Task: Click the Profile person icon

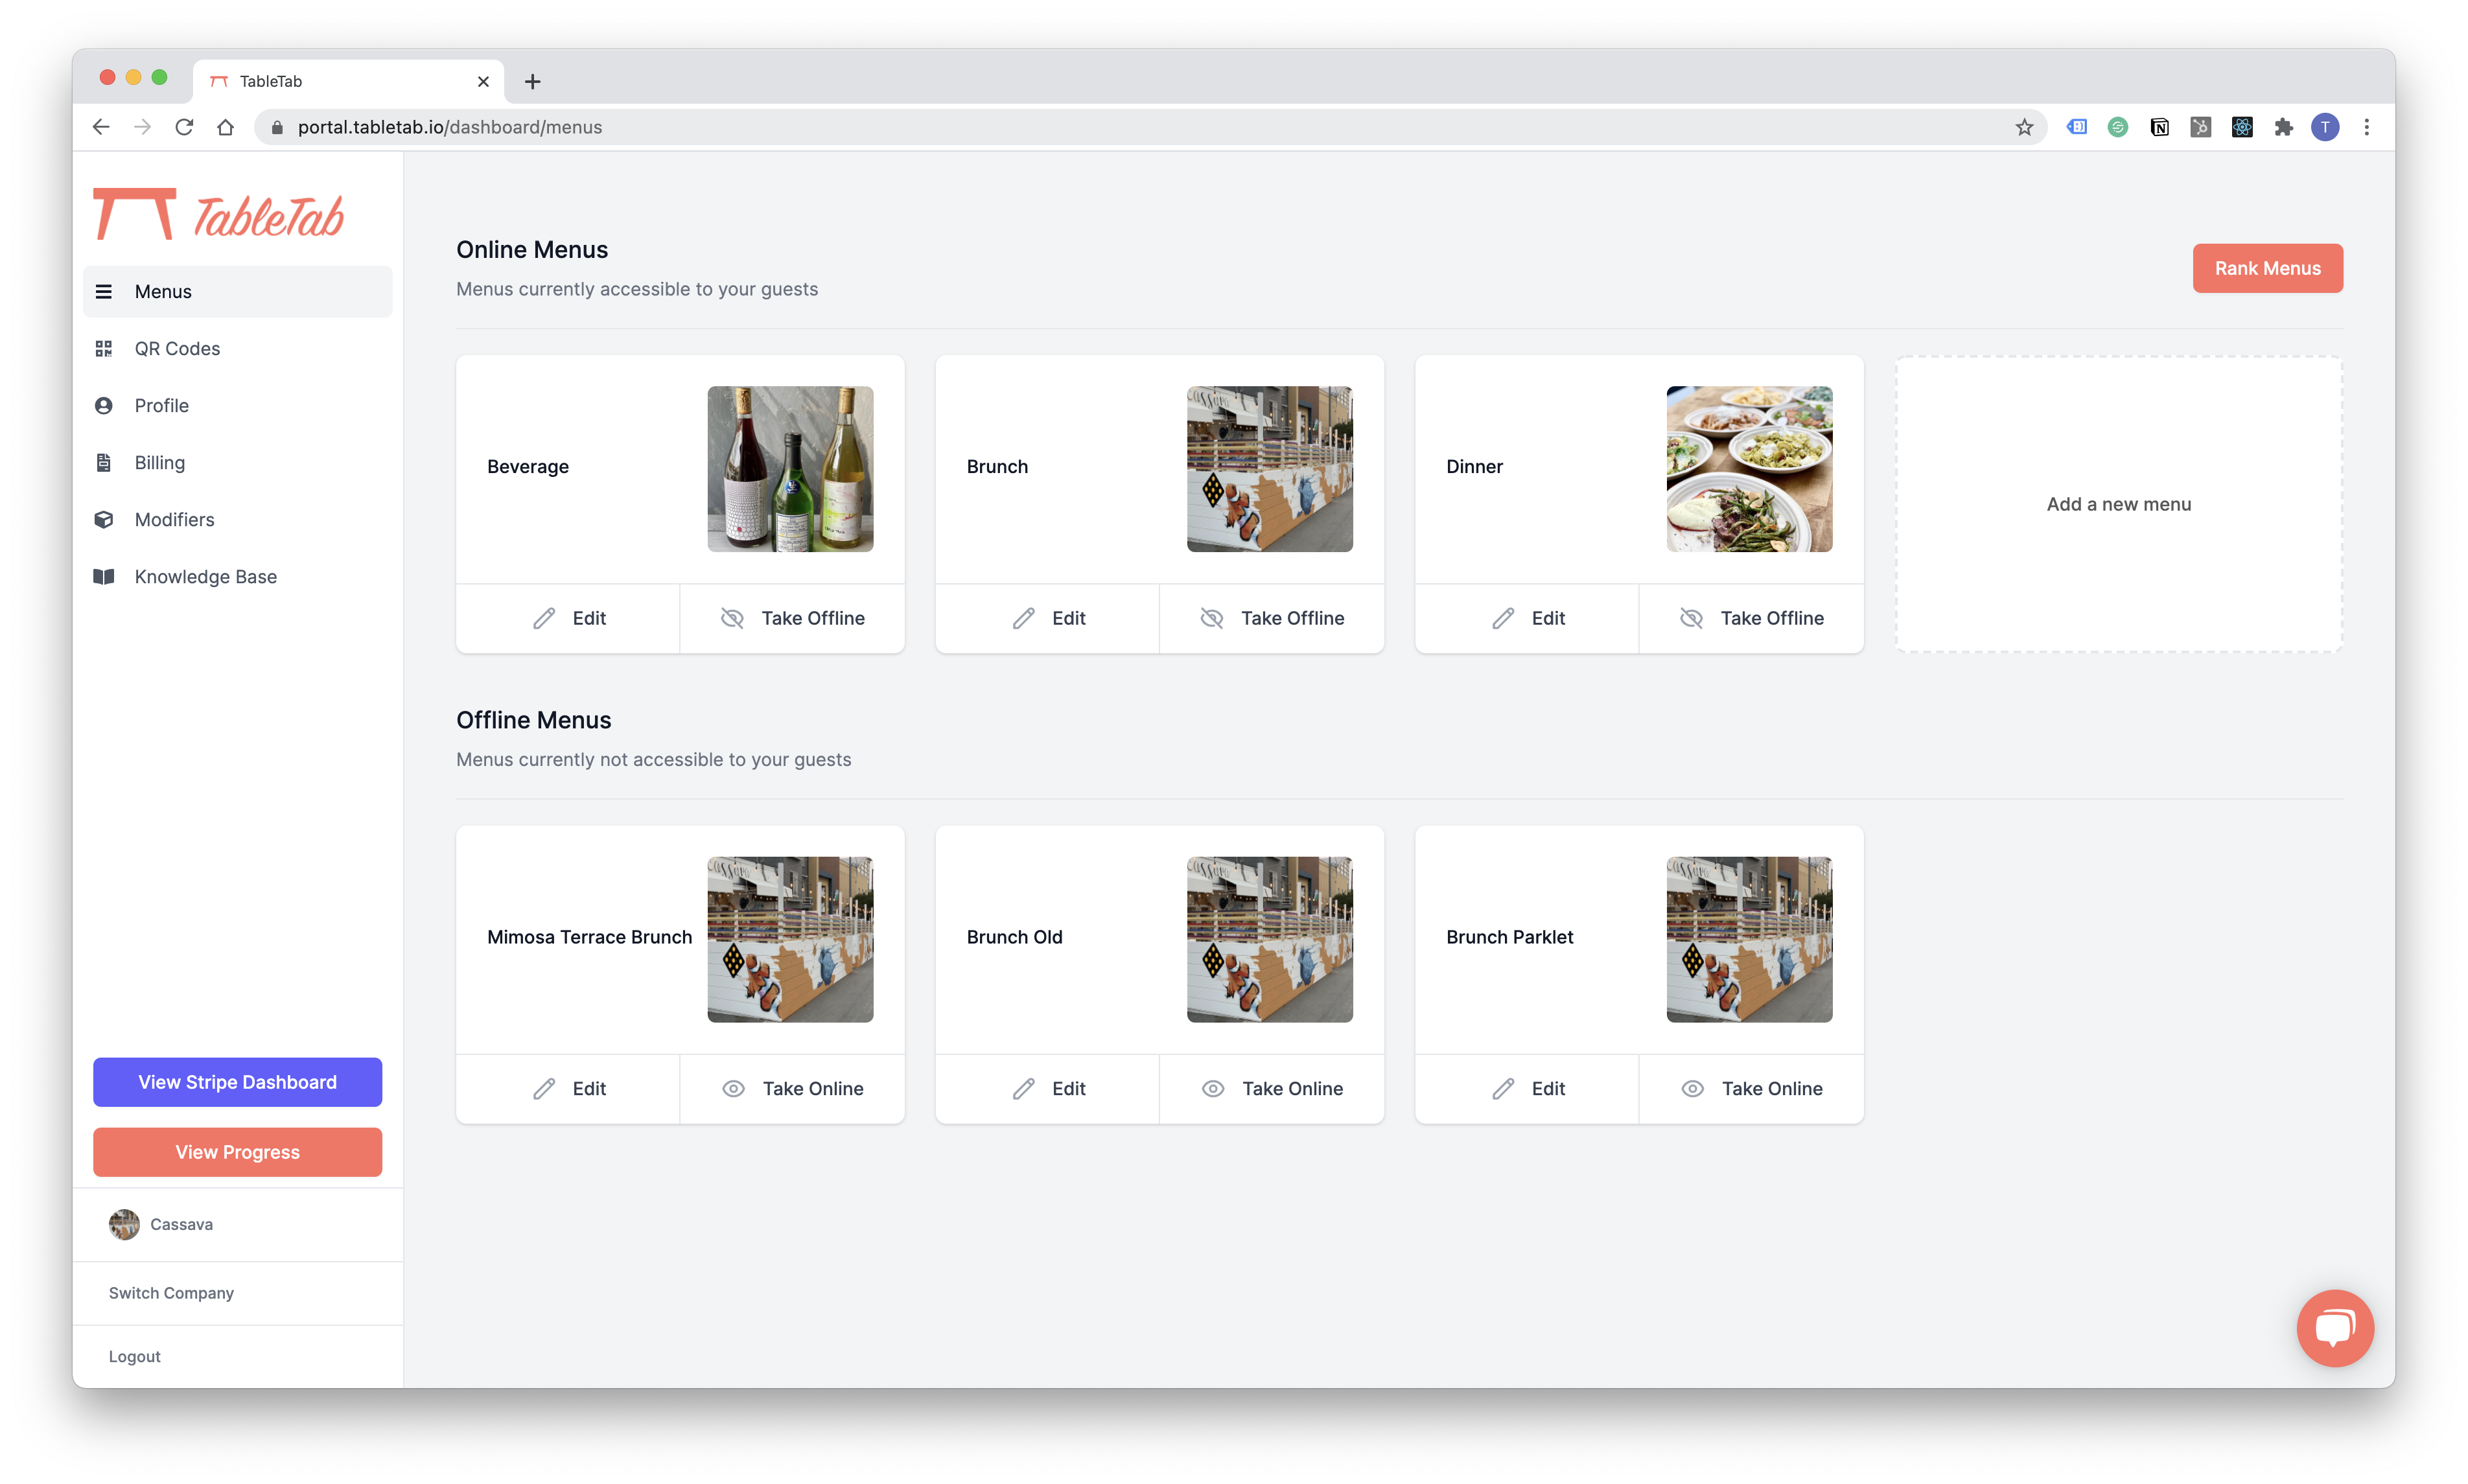Action: coord(103,405)
